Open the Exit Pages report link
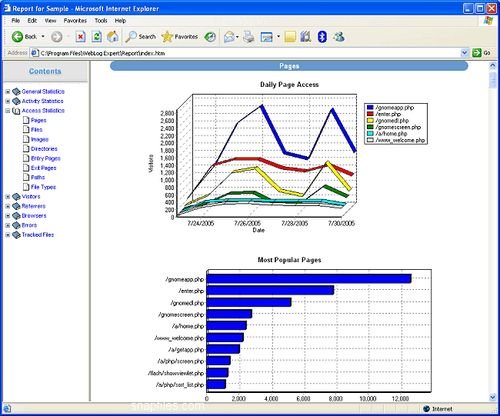 [x=43, y=168]
